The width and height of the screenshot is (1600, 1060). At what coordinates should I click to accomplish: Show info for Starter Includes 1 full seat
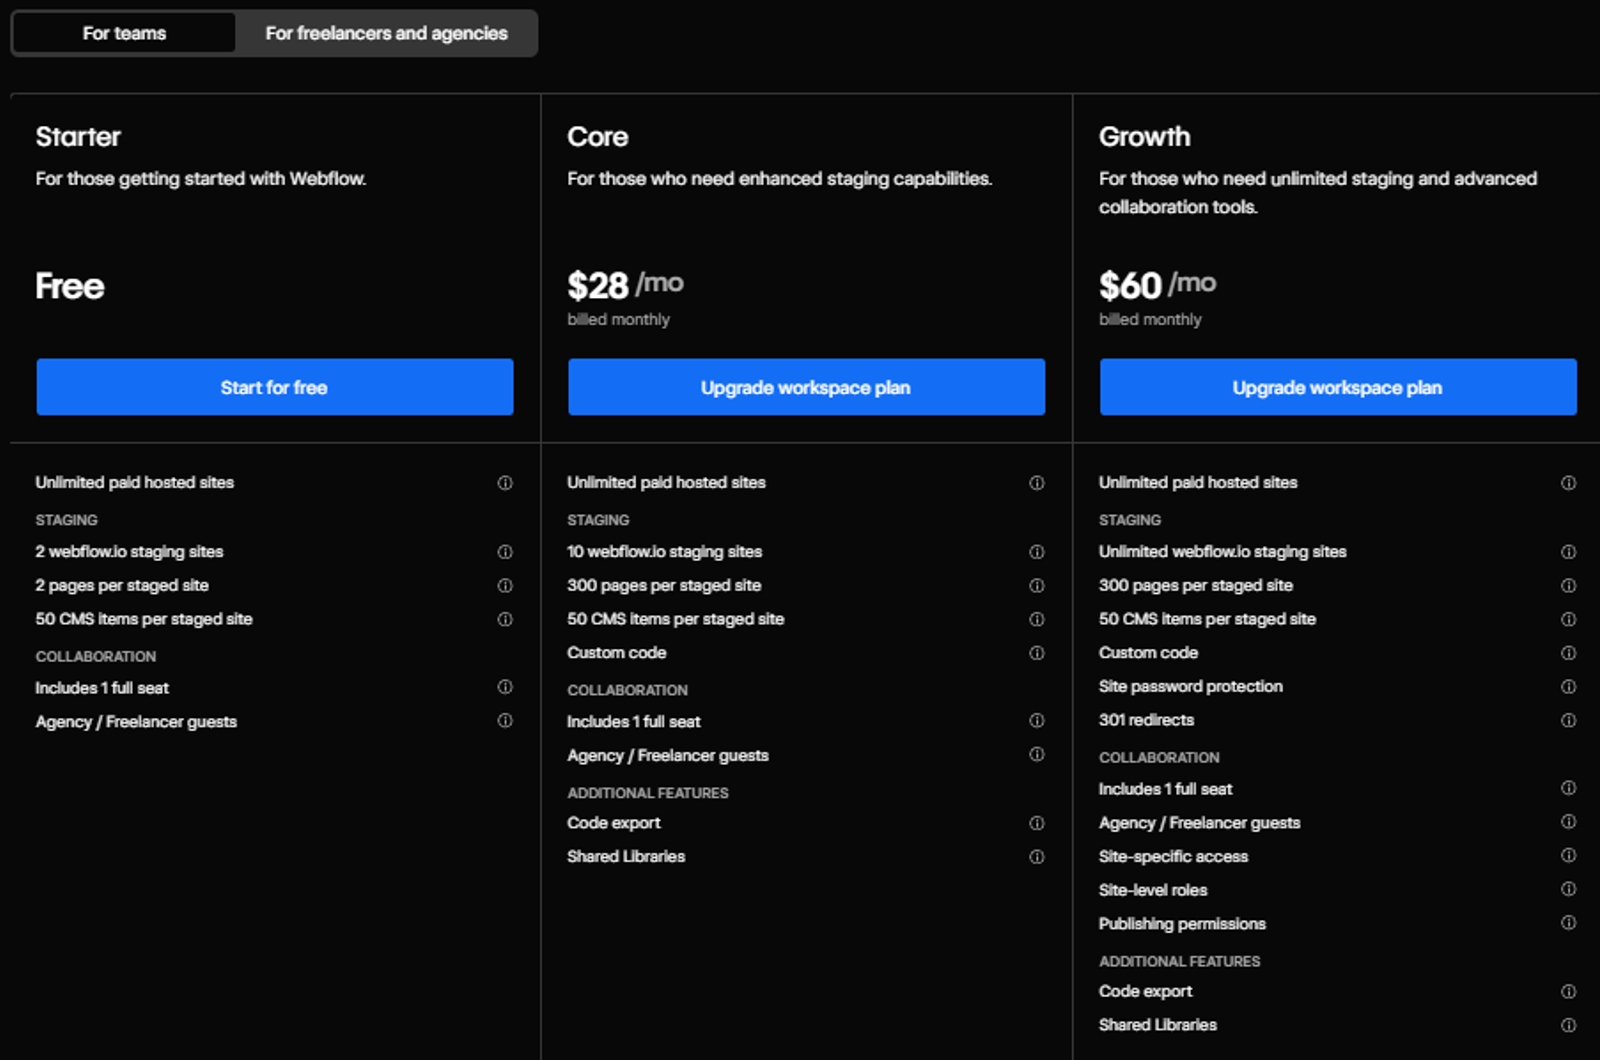[505, 687]
